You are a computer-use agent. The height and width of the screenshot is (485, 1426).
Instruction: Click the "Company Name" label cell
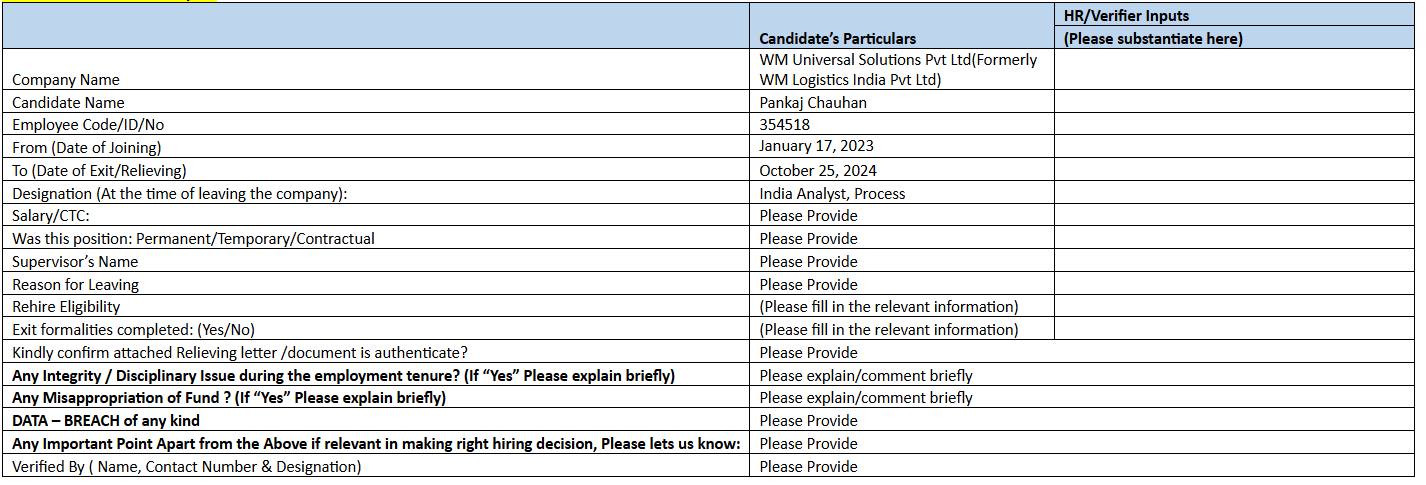click(x=66, y=80)
